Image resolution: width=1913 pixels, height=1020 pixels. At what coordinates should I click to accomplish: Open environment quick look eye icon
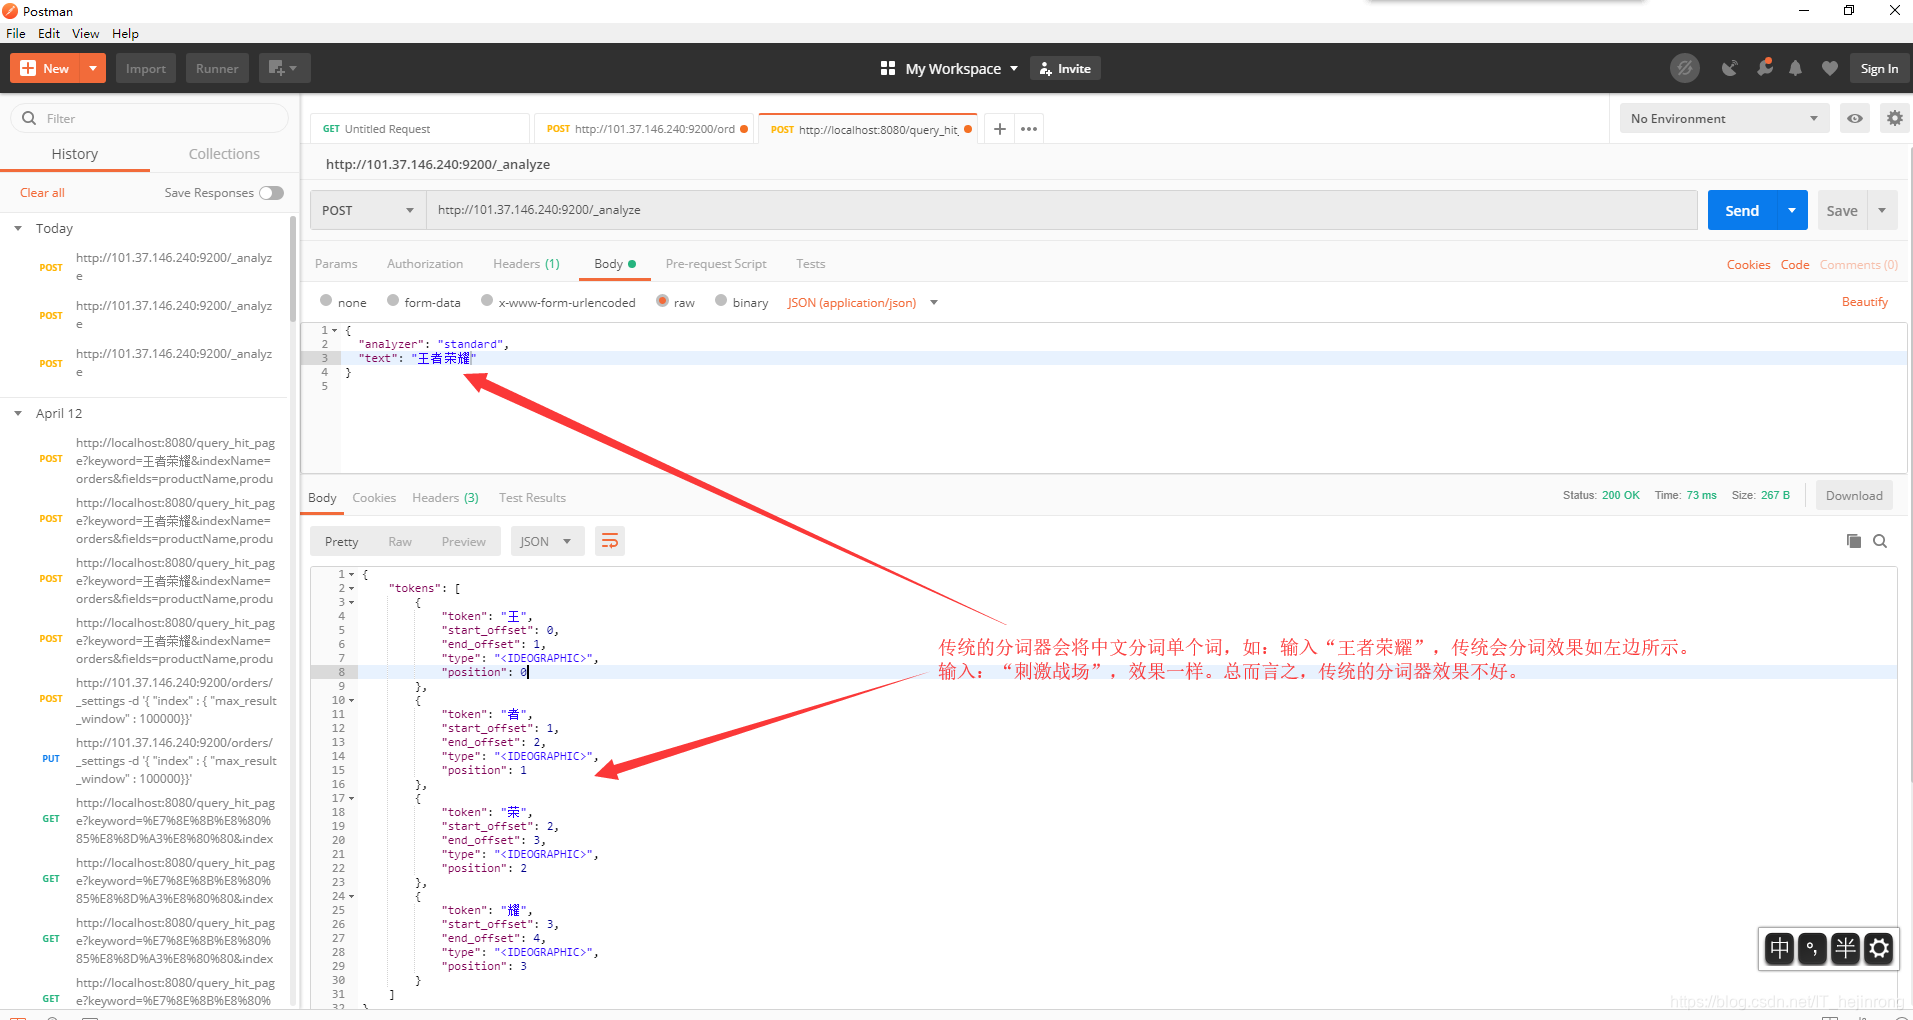(x=1855, y=118)
